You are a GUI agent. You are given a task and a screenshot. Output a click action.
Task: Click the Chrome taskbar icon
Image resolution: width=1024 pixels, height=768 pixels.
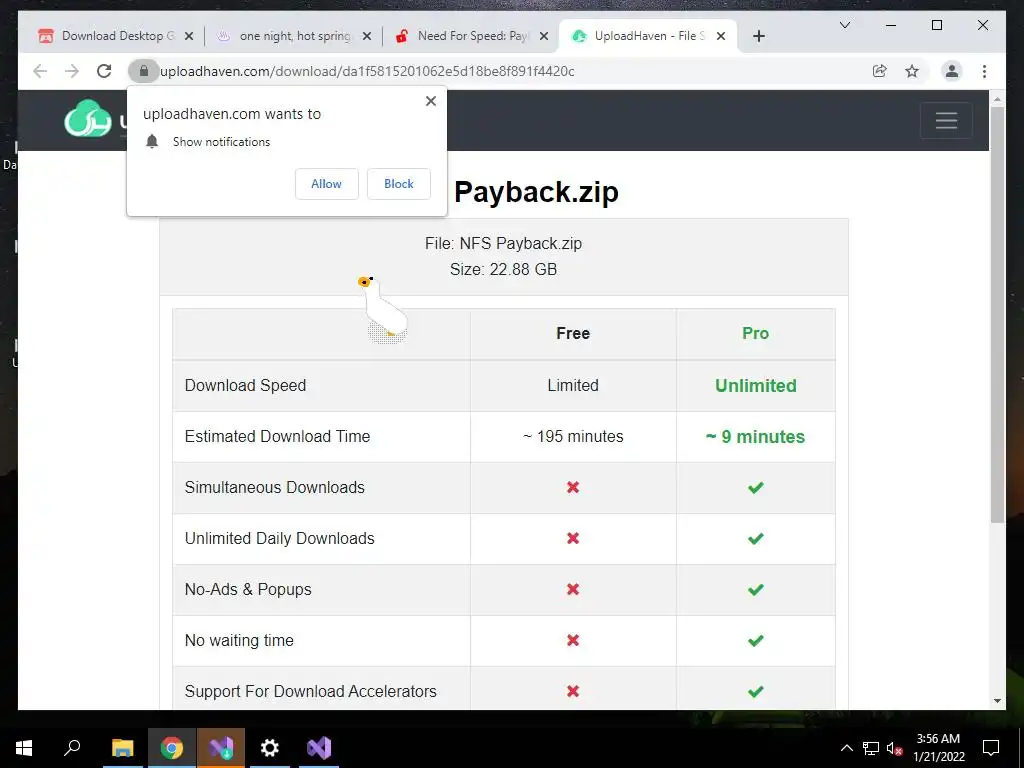(172, 748)
